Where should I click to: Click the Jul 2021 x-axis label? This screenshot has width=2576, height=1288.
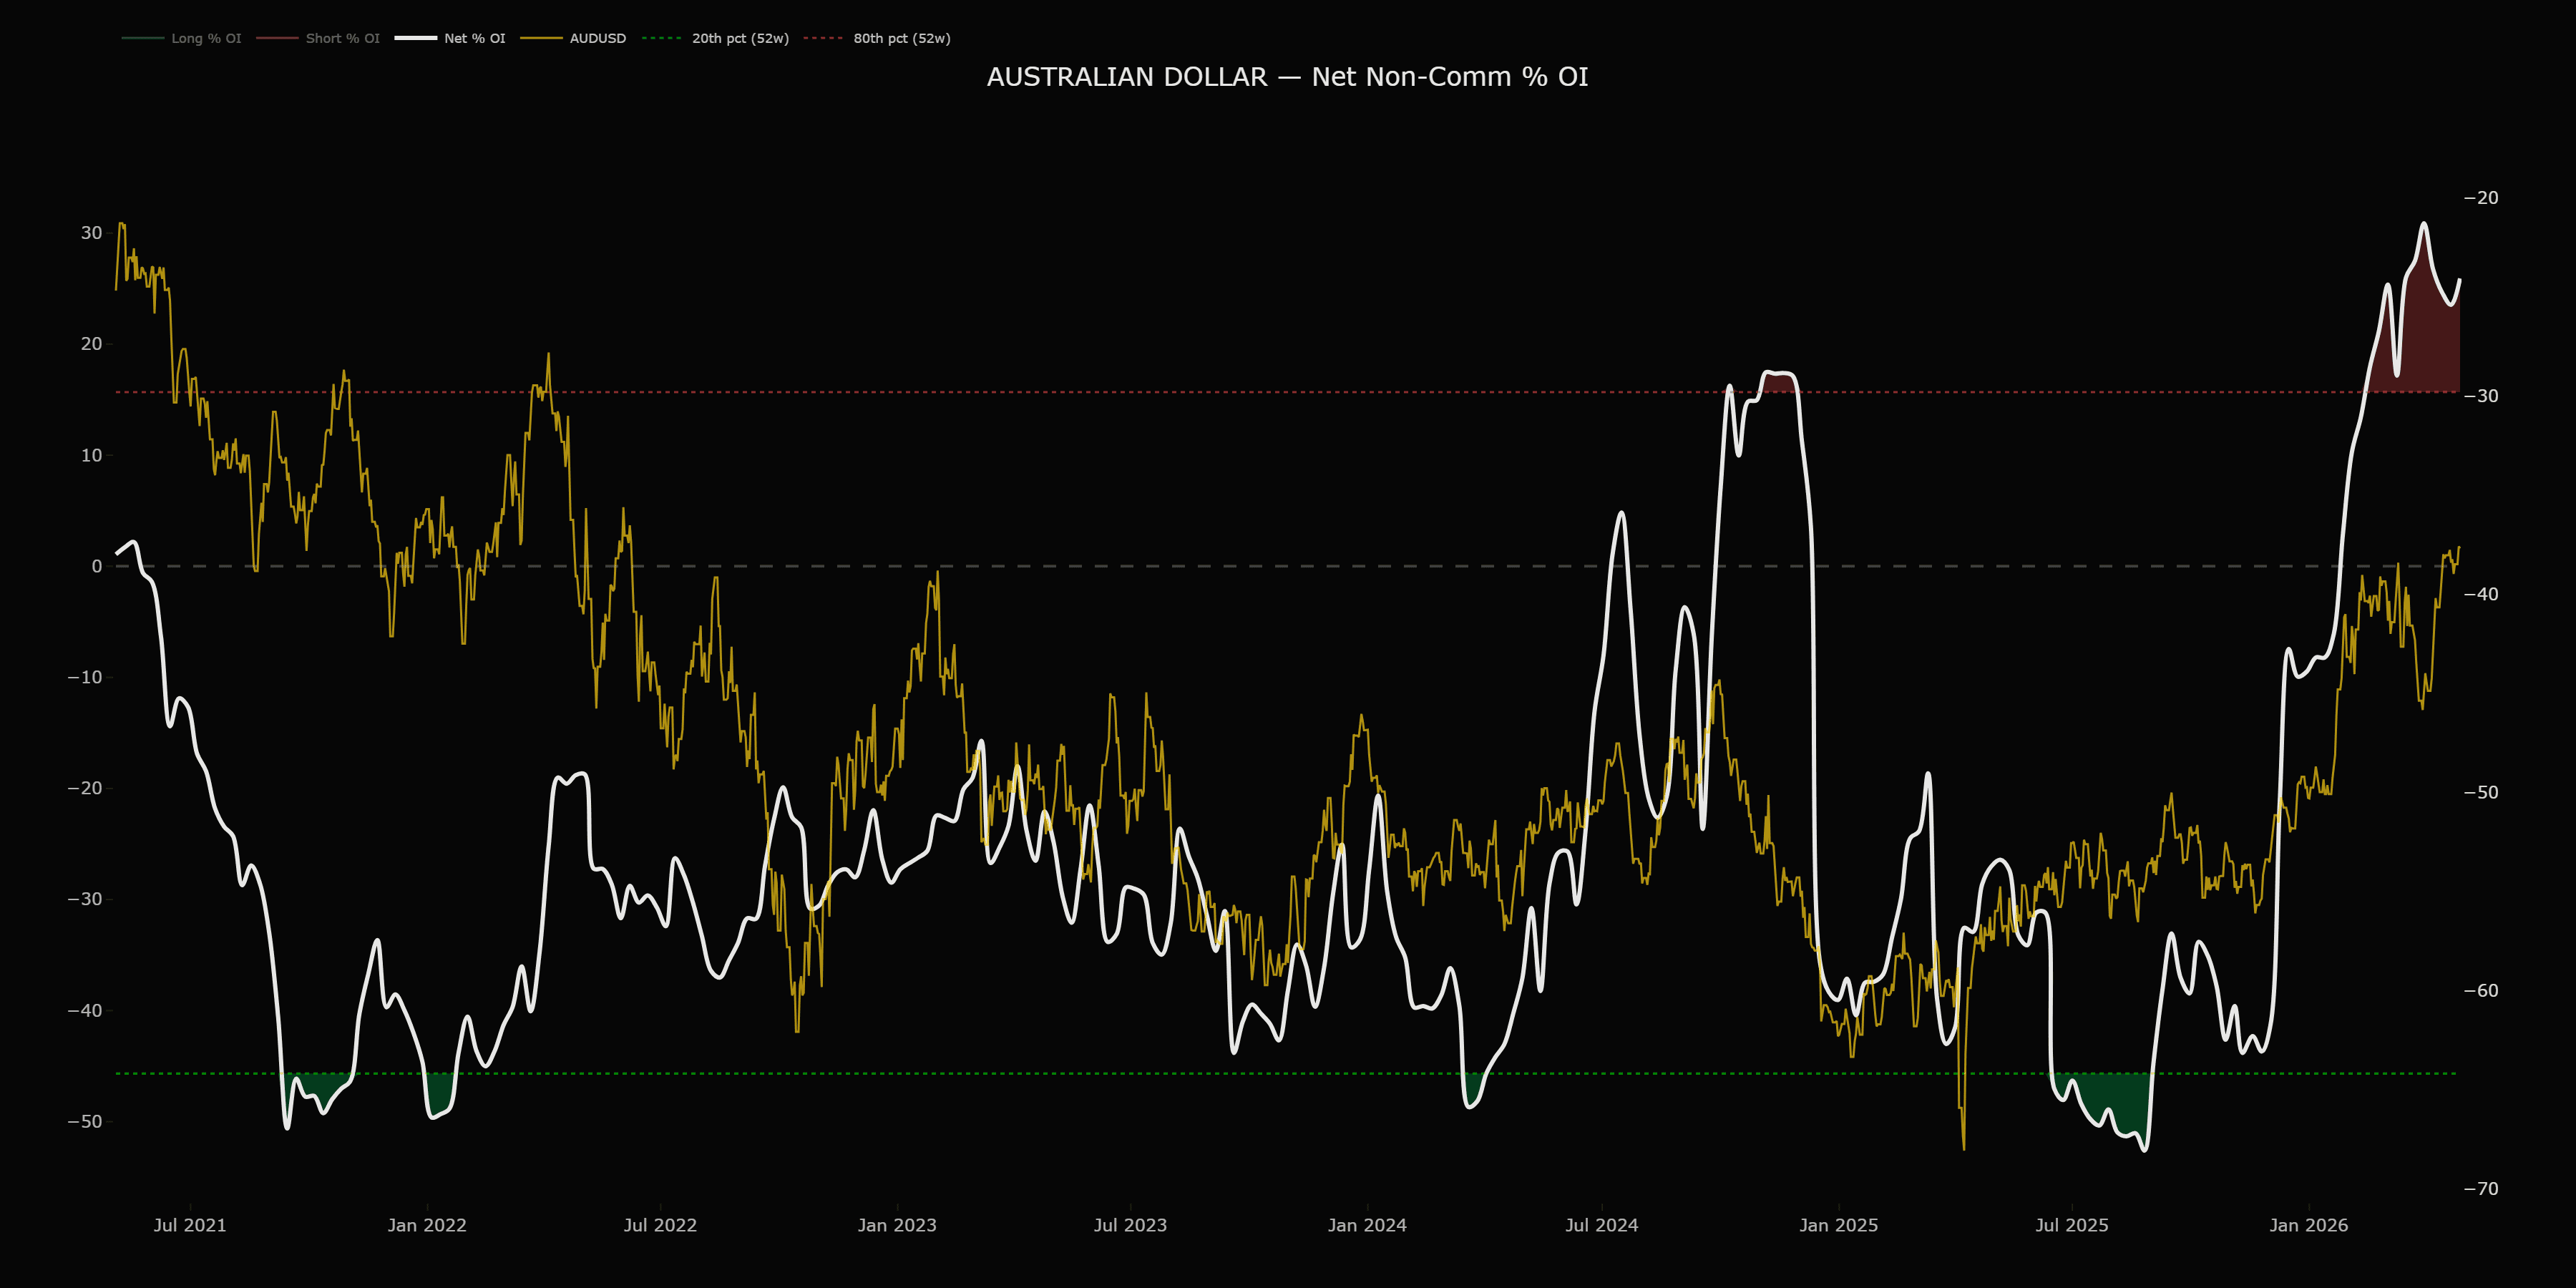click(190, 1225)
